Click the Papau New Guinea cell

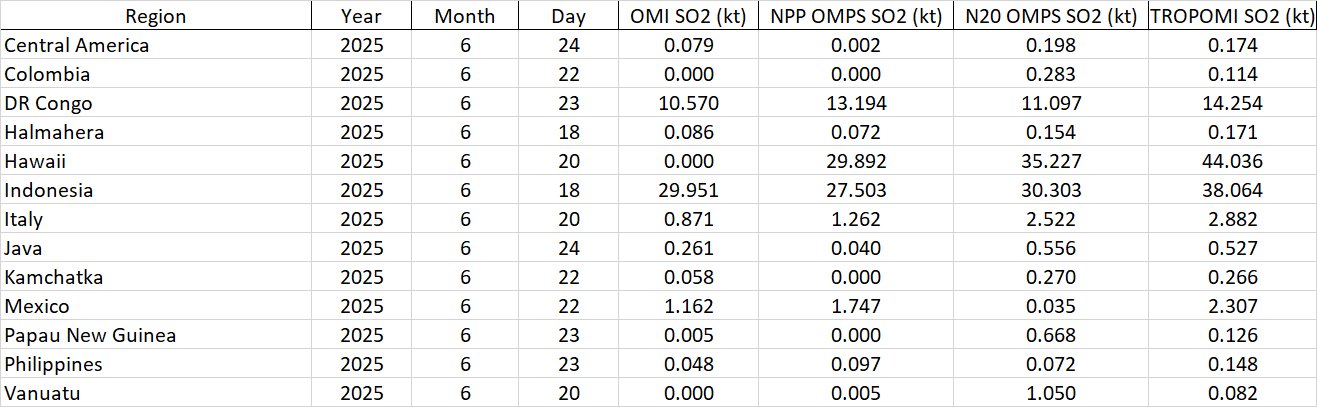tap(90, 335)
